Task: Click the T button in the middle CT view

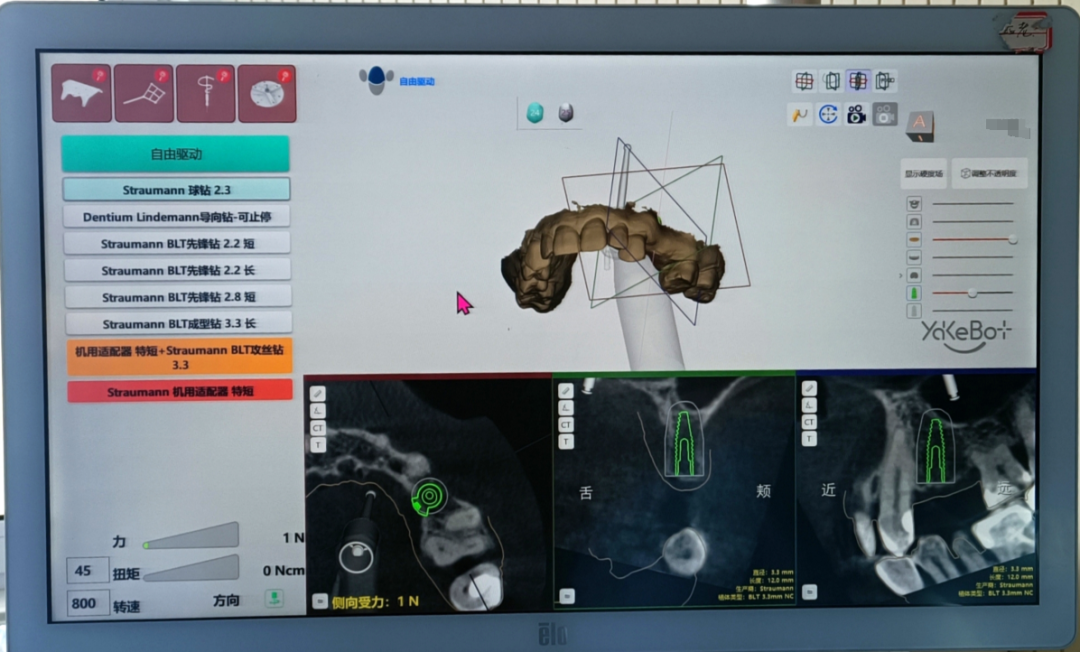Action: [566, 441]
